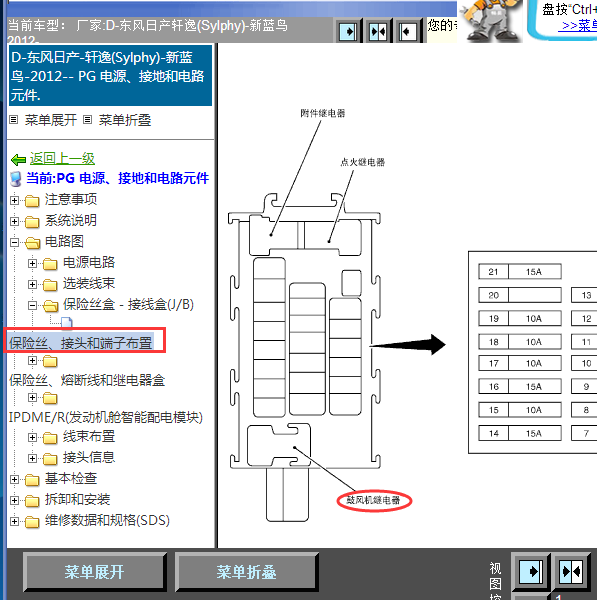The image size is (597, 600).
Task: Expand the 维修数据和规格(SDS) tree node
Action: click(x=15, y=522)
